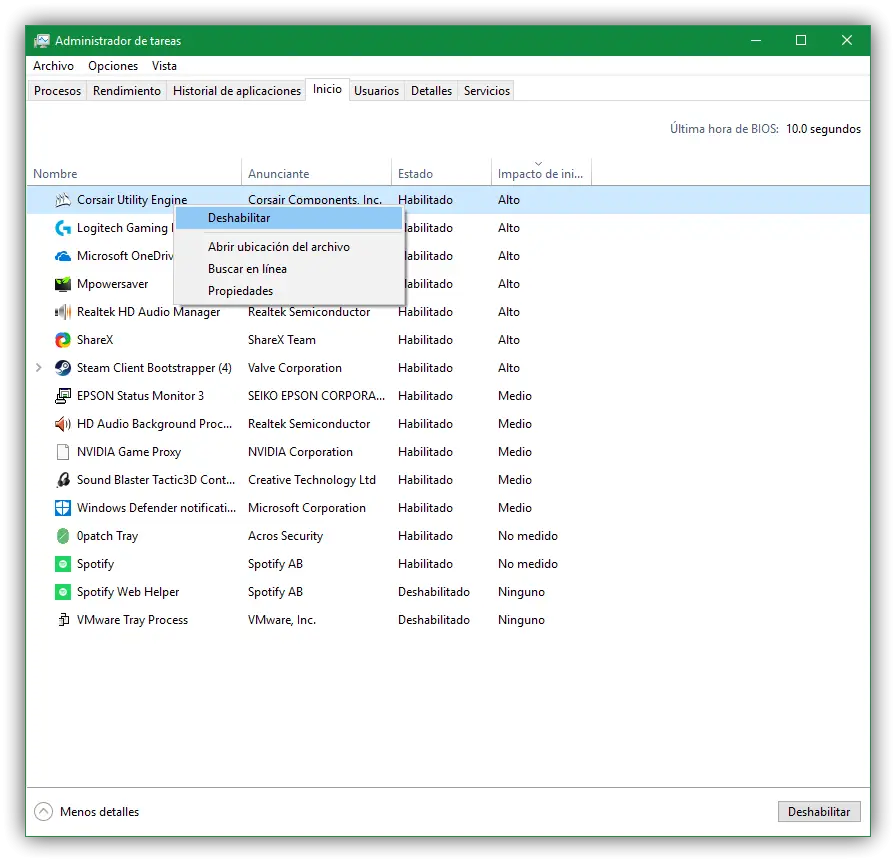Click Deshabilitado status of VMware Tray Process
Screen dimensions: 896x862
click(x=434, y=620)
